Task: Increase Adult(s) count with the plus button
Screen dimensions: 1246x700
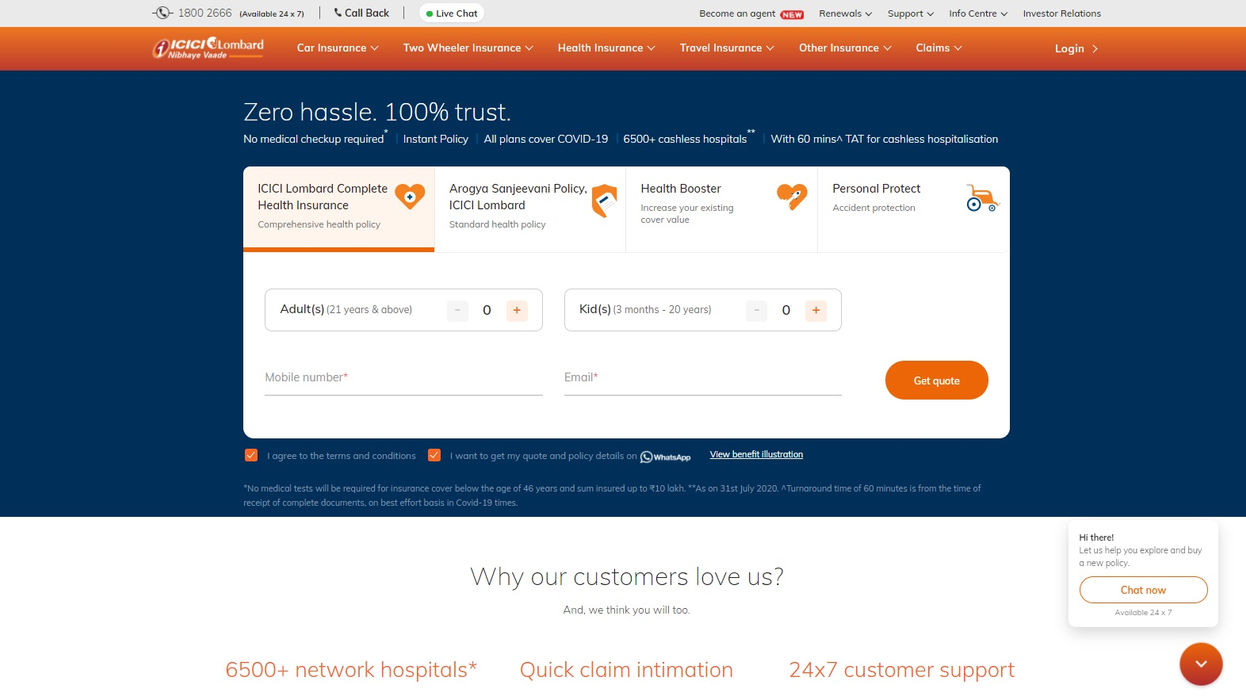Action: 517,310
